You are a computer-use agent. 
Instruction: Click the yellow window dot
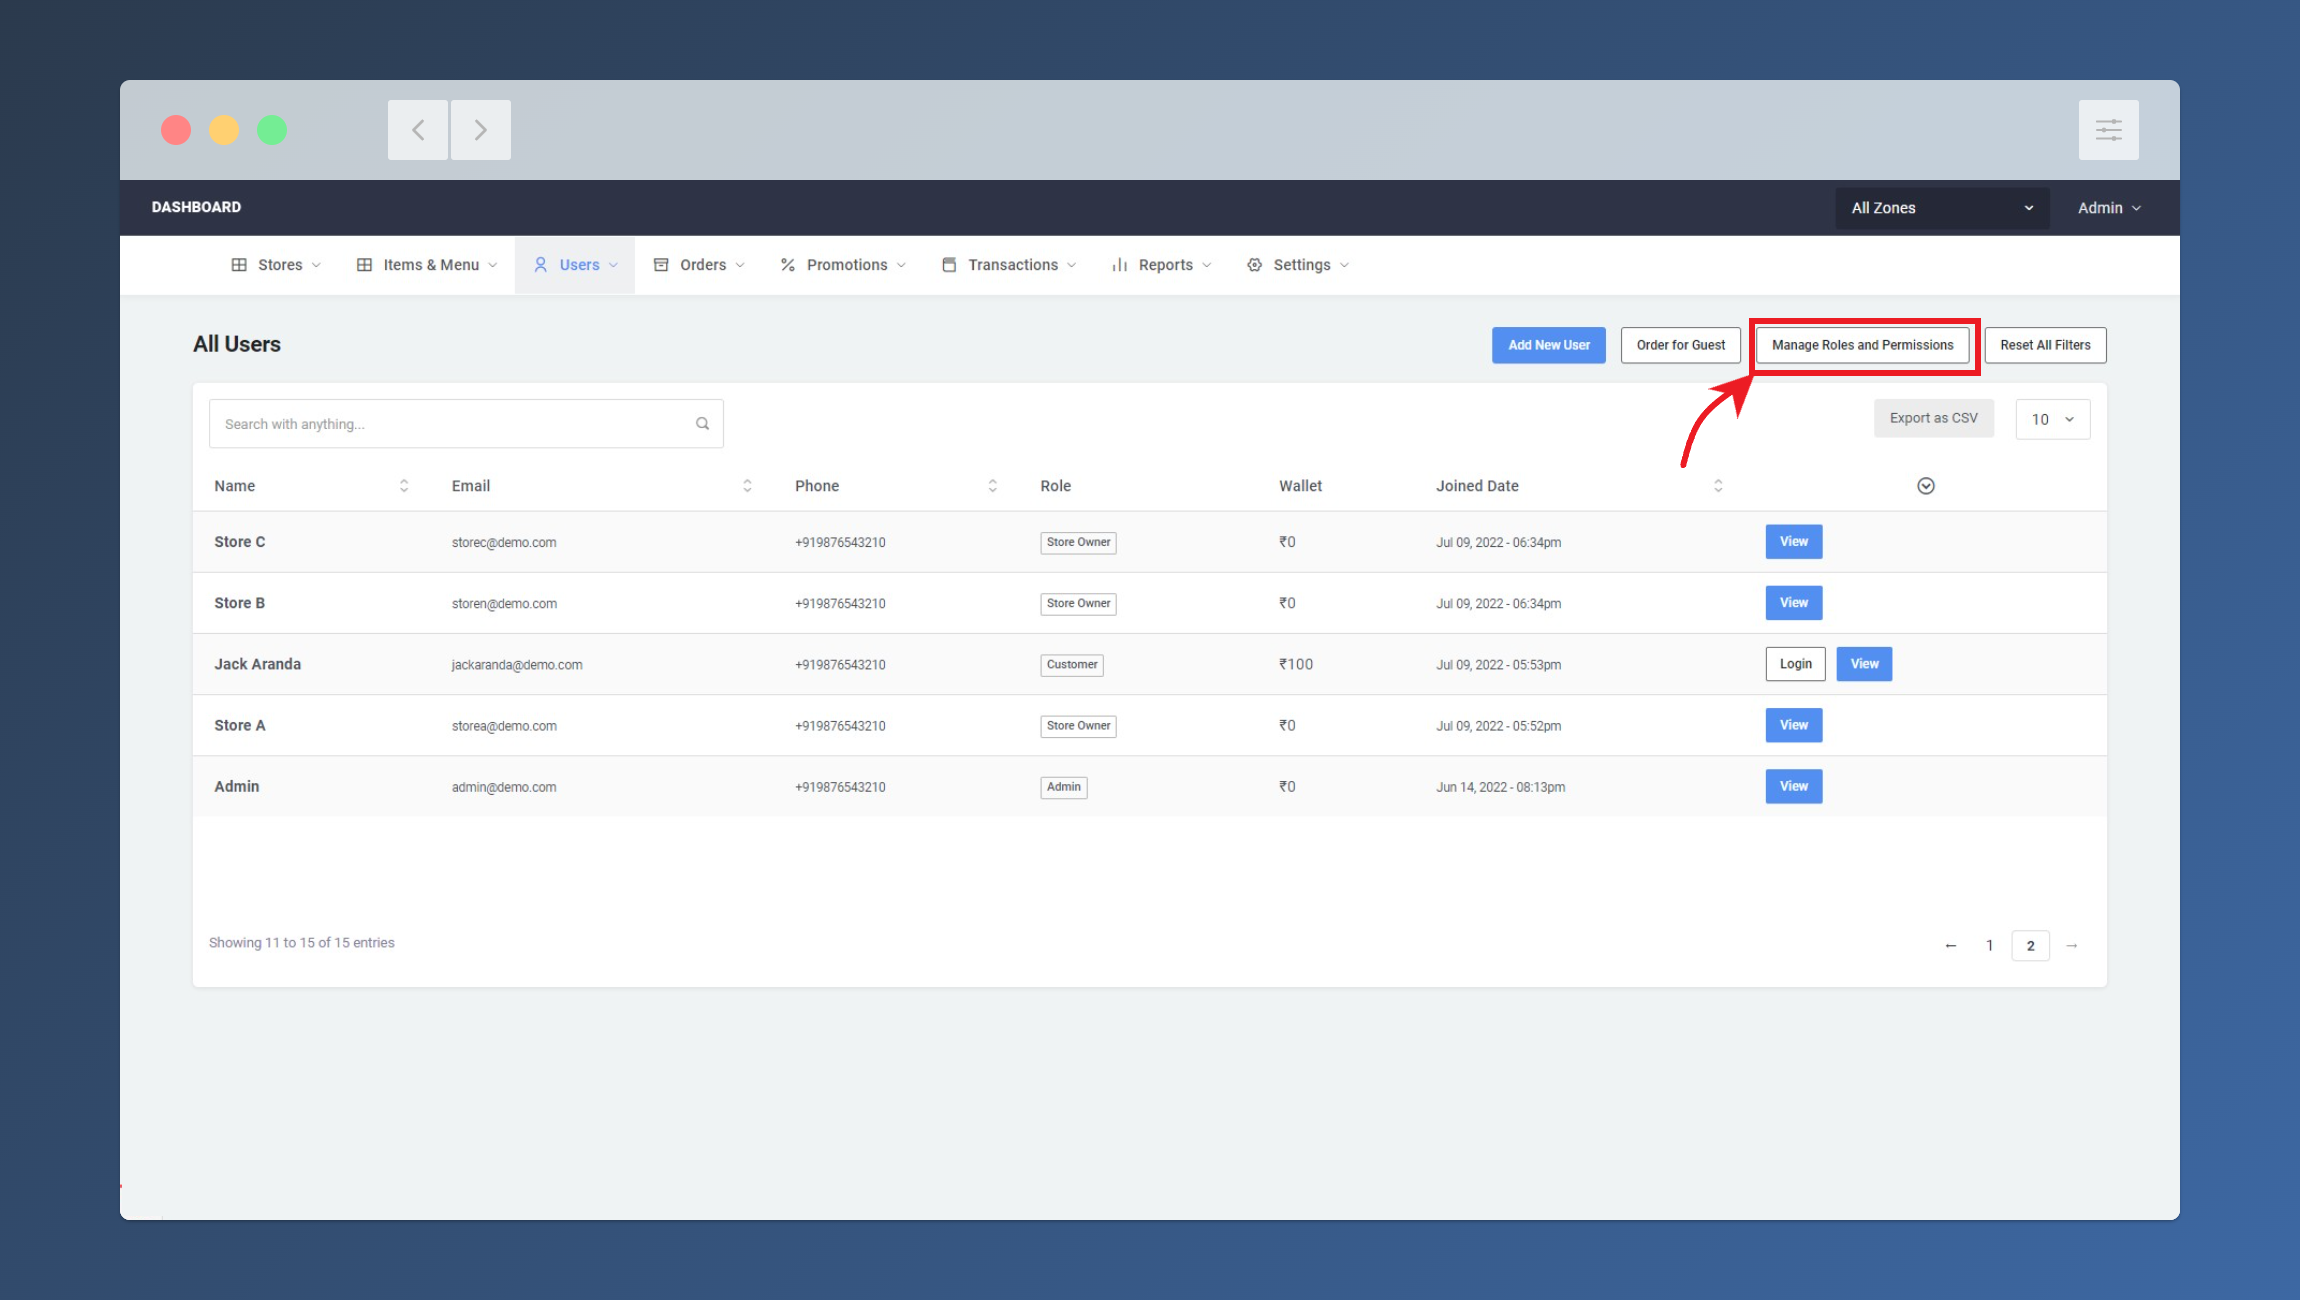224,130
